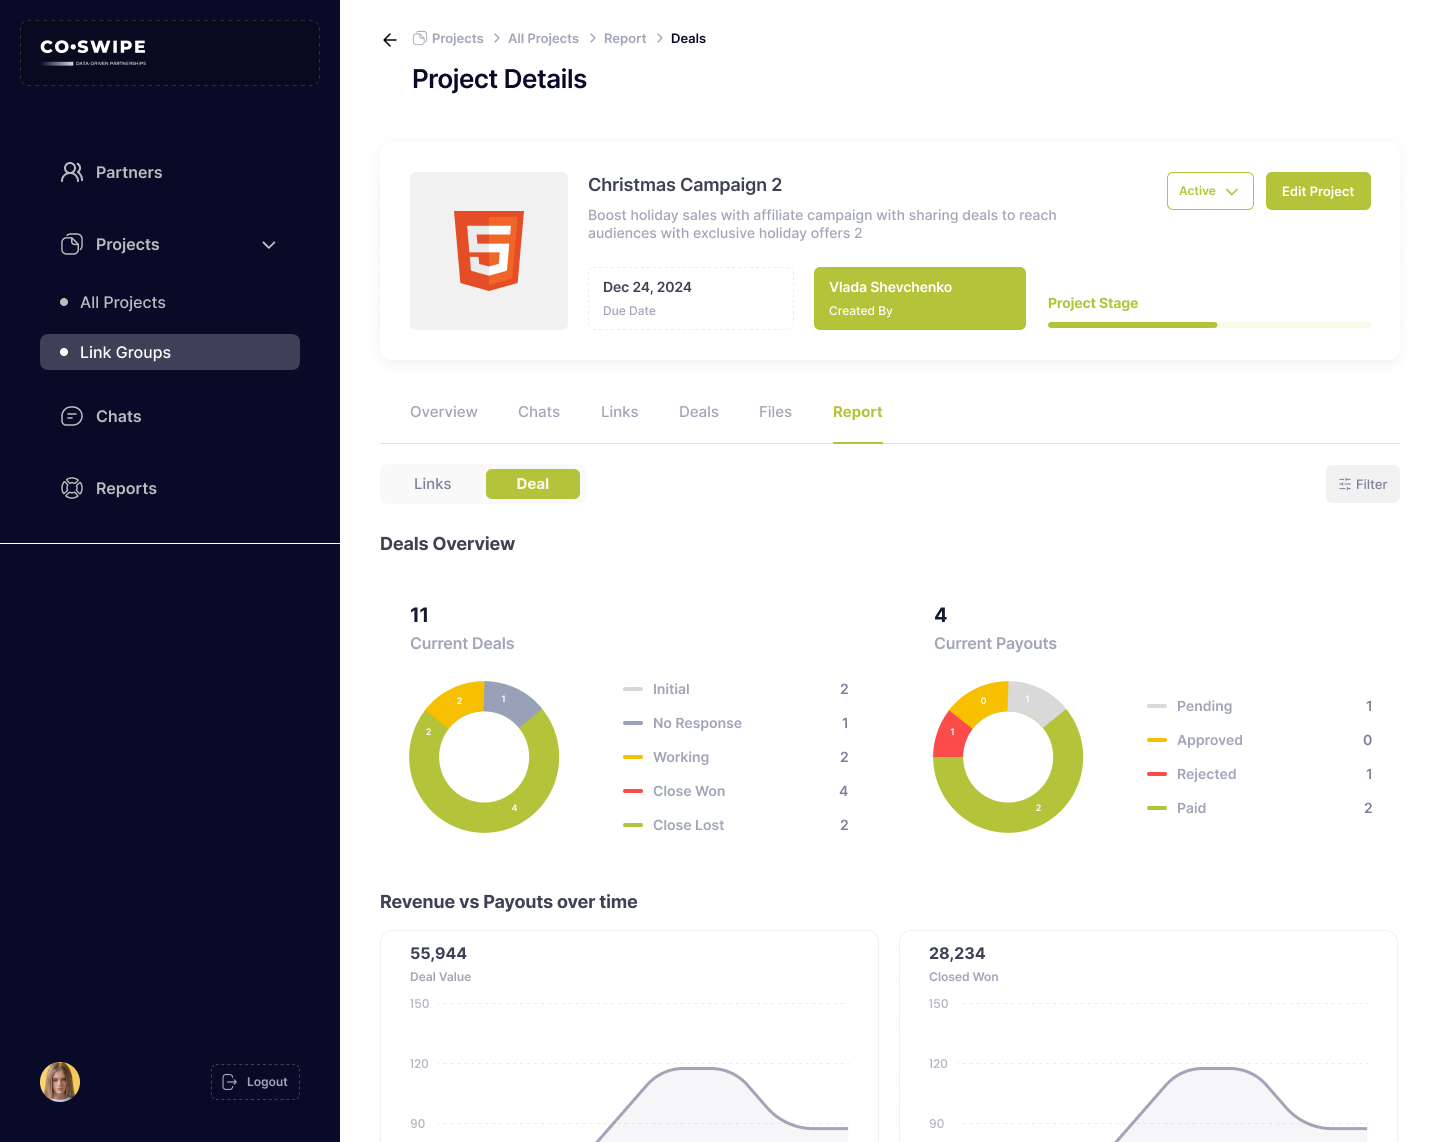The height and width of the screenshot is (1142, 1440).
Task: Click the projects breadcrumb document icon
Action: [x=420, y=38]
